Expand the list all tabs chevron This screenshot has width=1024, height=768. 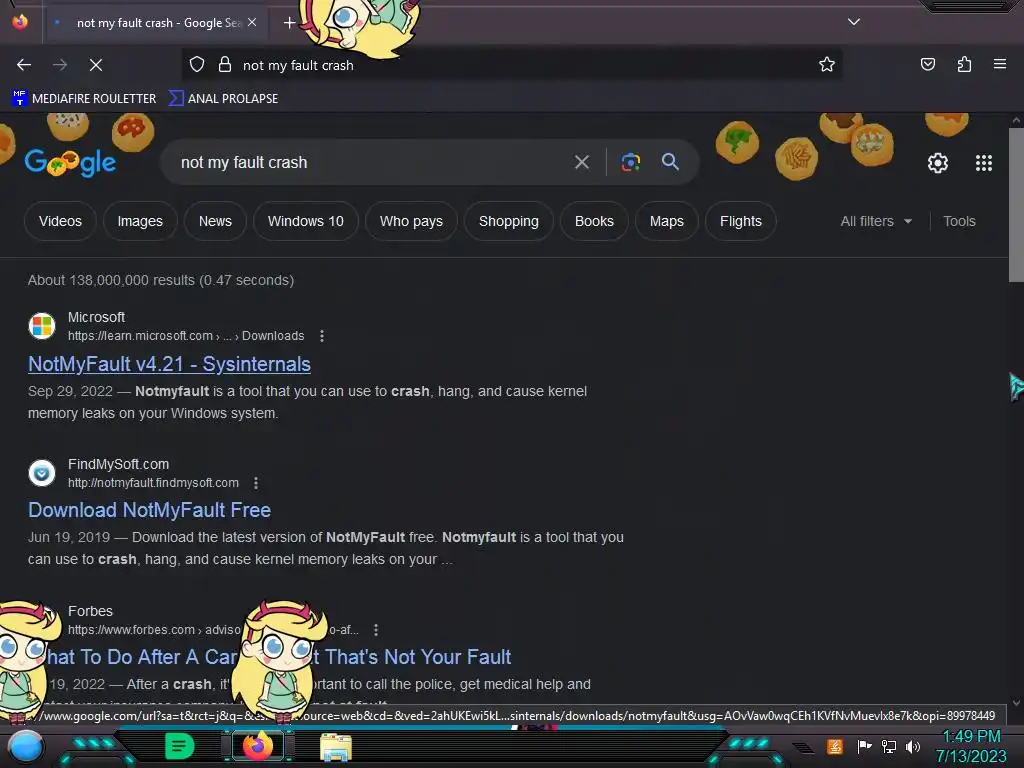point(853,22)
